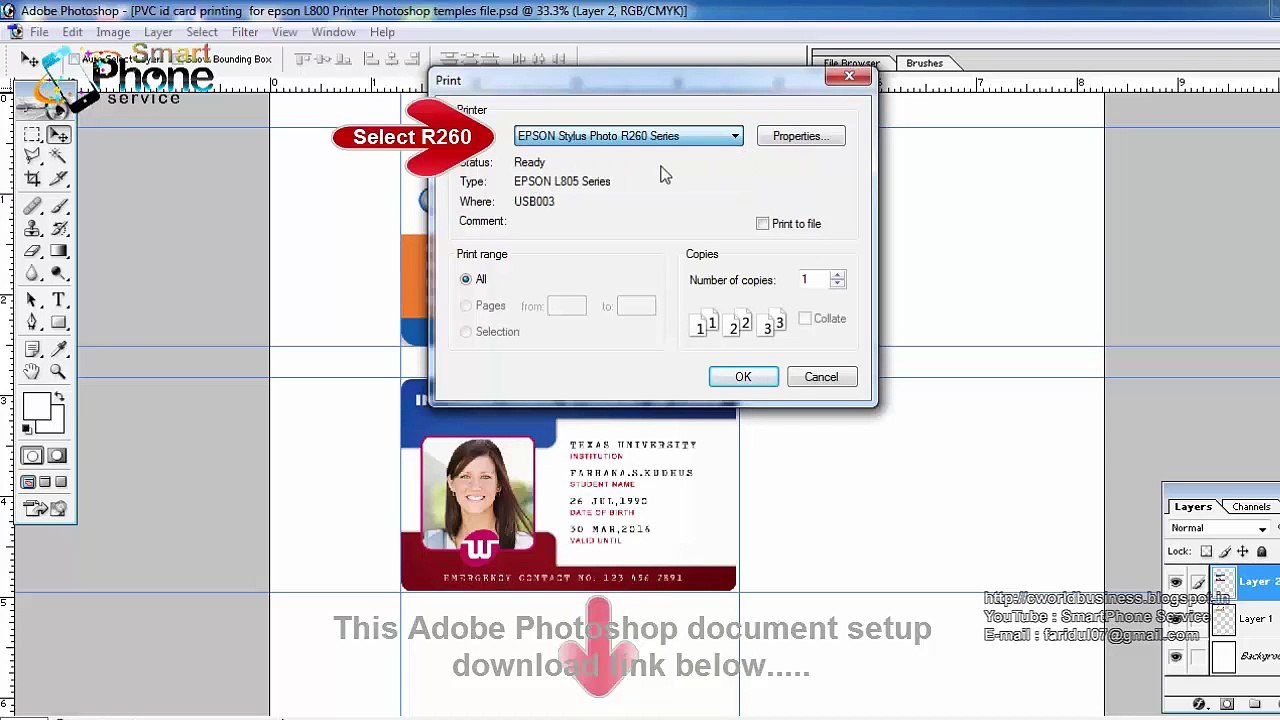Select the Dodge tool
This screenshot has height=720, width=1280.
pos(58,273)
